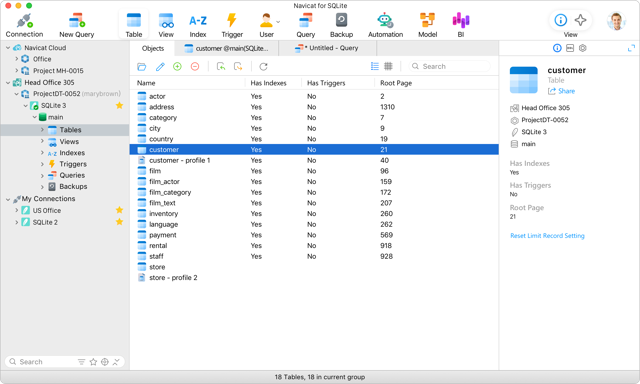Open the BI toolbar icon

click(461, 25)
